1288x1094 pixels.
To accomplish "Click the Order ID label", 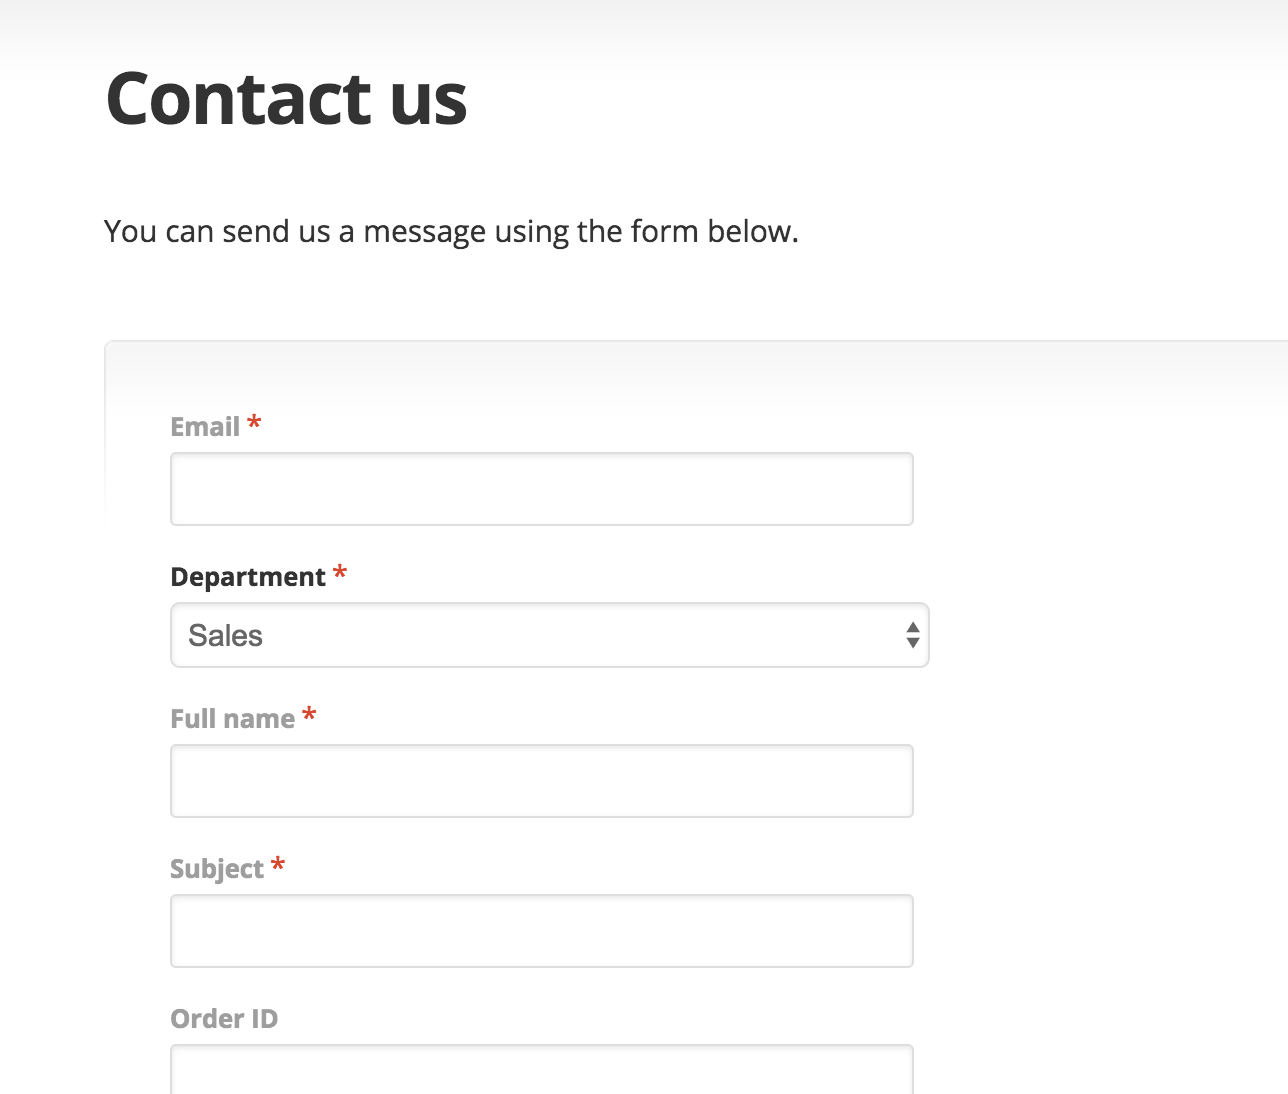I will [x=224, y=1019].
